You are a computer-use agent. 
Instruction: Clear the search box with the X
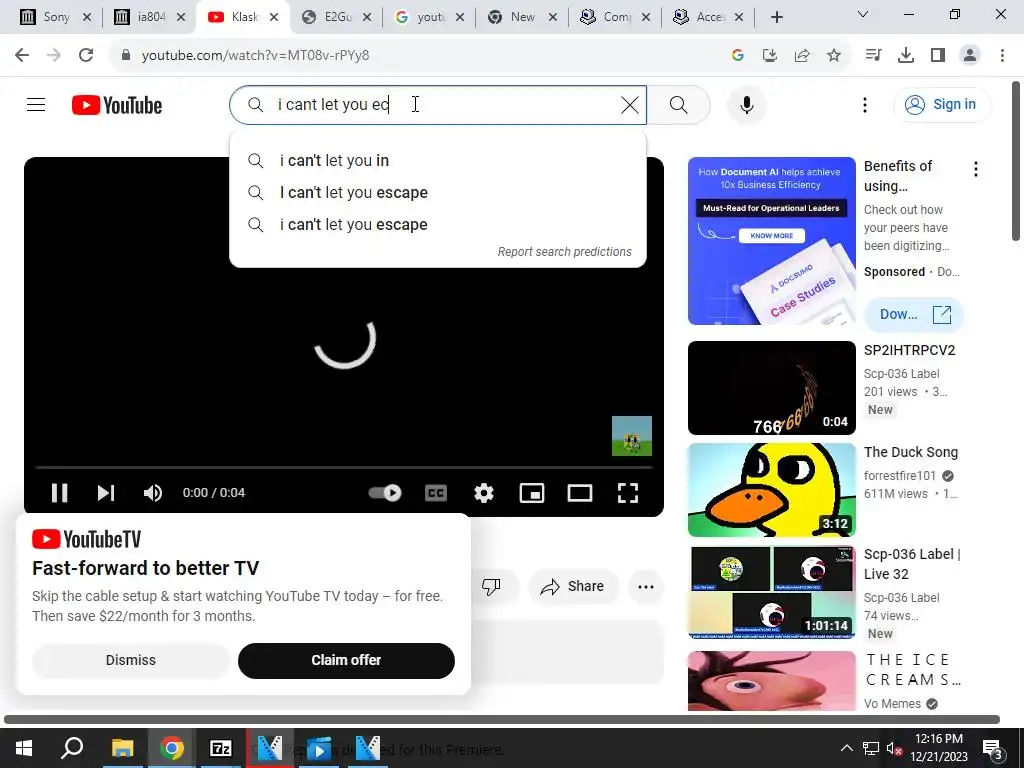(x=630, y=104)
